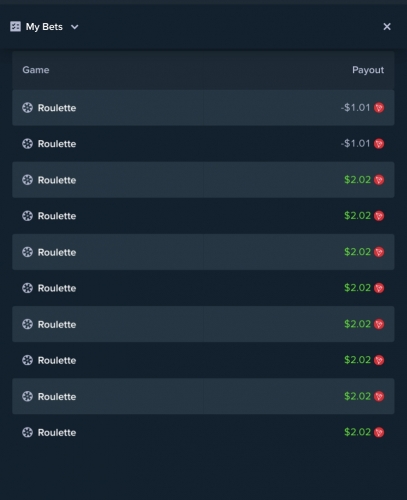Select the Game column header

pos(36,70)
